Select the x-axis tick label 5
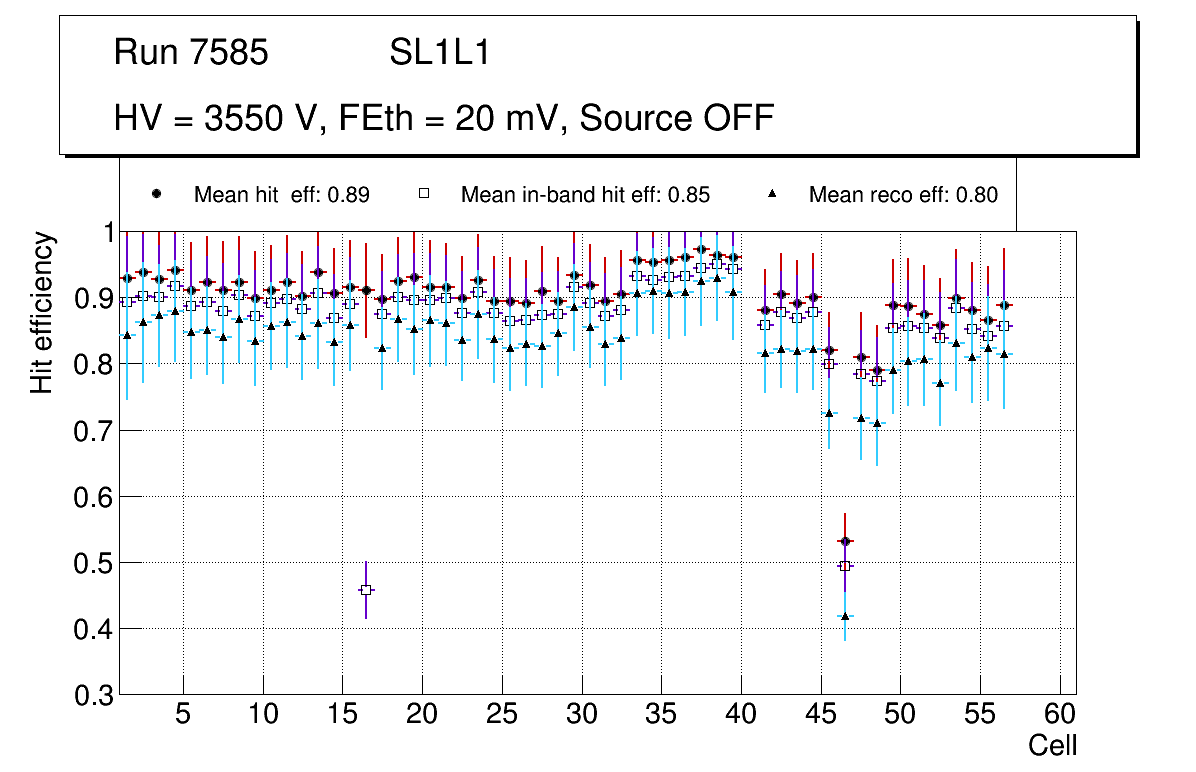This screenshot has width=1196, height=772. [x=182, y=715]
